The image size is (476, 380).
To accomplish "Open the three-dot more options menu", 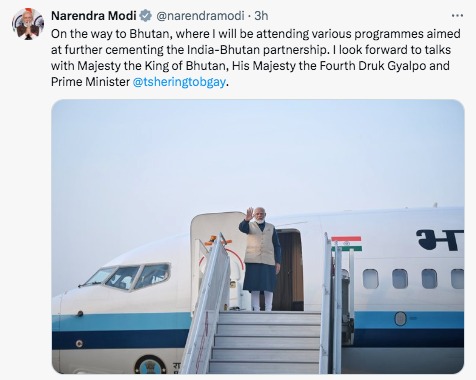I will point(457,16).
